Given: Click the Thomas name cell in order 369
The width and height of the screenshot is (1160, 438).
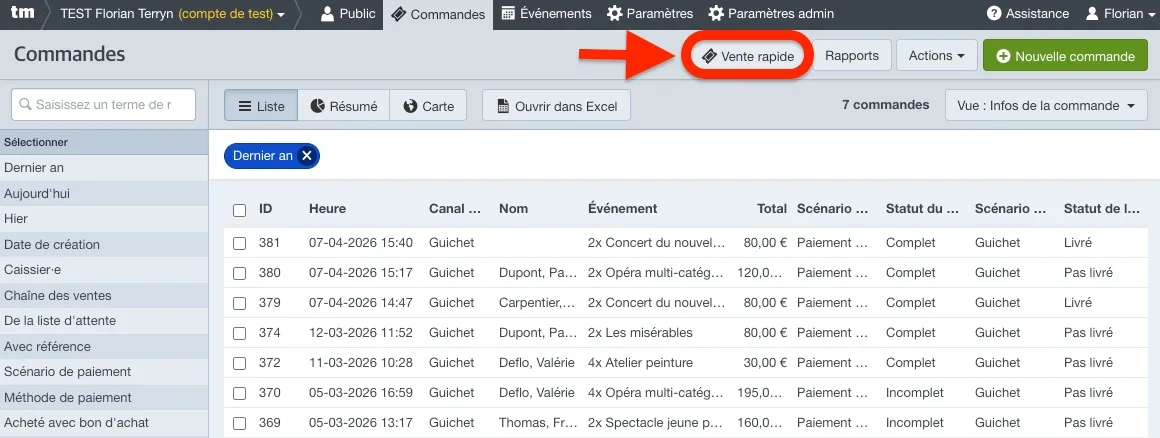Looking at the screenshot, I should 537,423.
